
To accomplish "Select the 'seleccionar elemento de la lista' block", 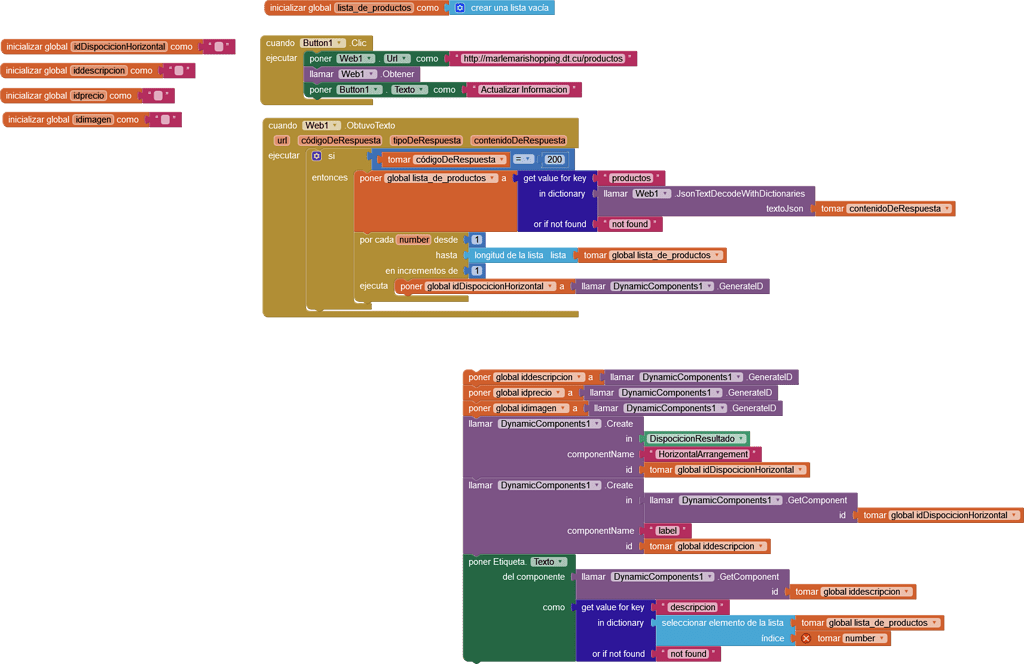I will [x=722, y=623].
